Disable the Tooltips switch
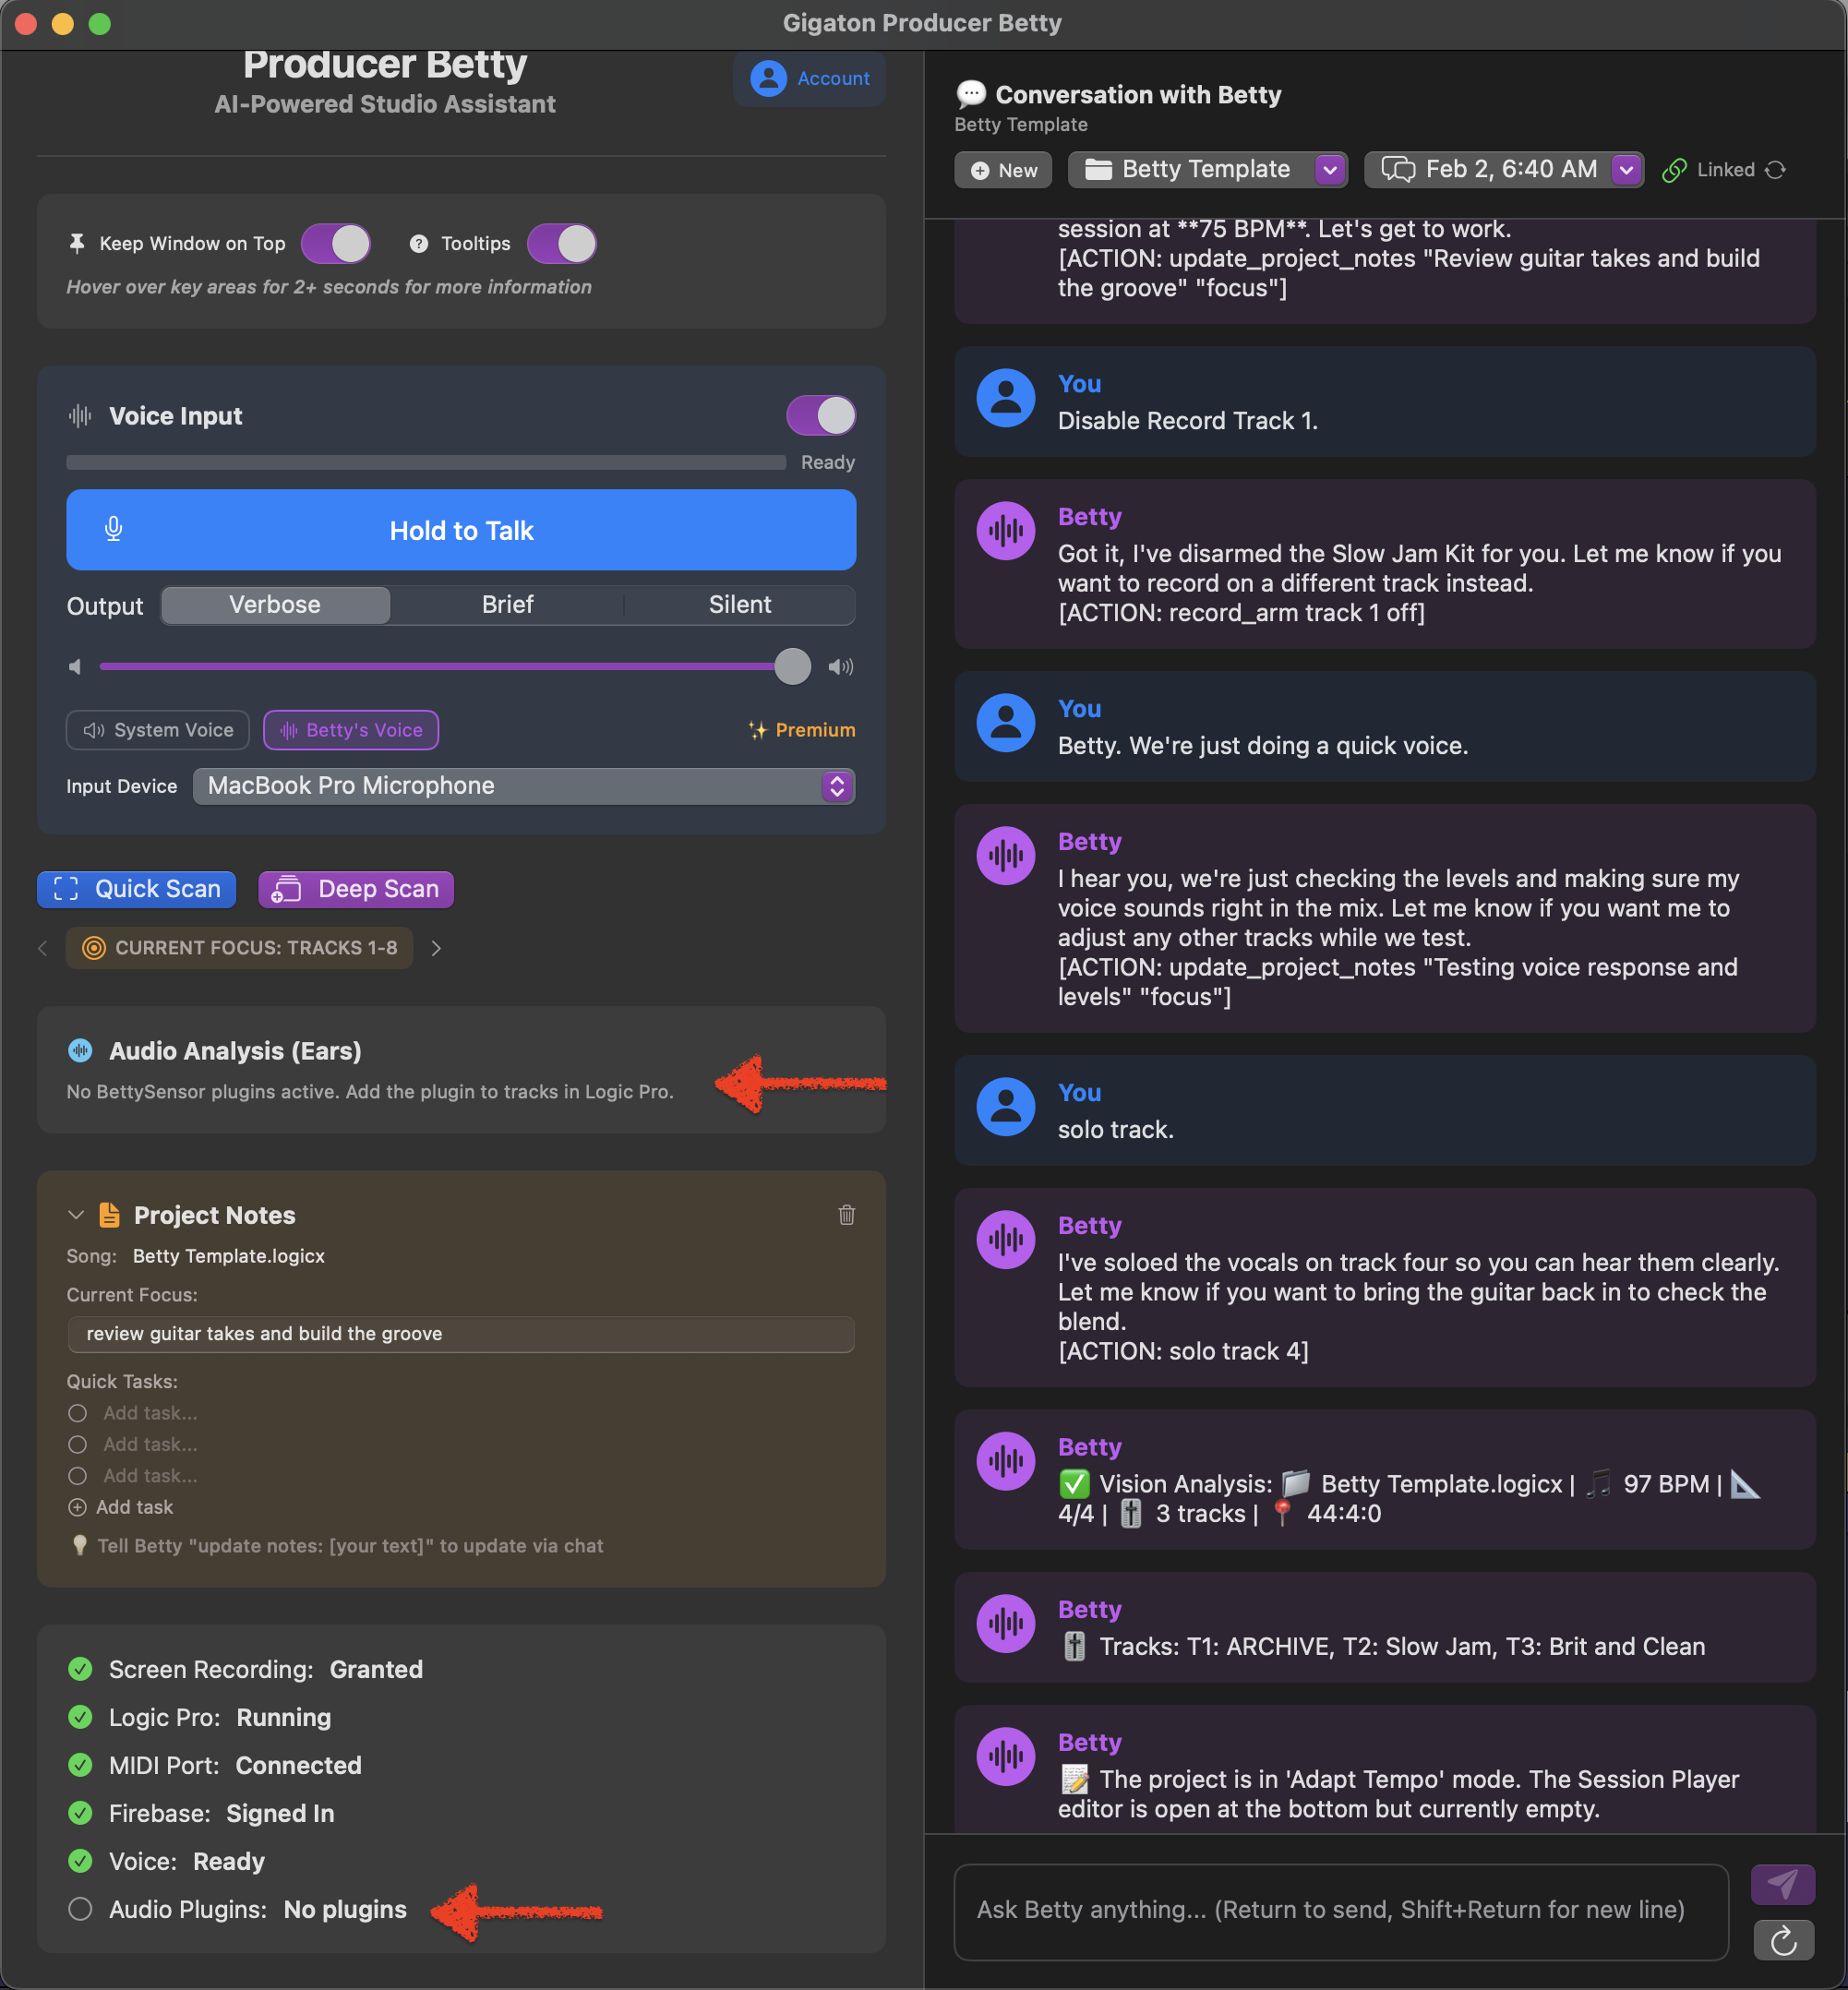Viewport: 1848px width, 1990px height. [x=562, y=244]
